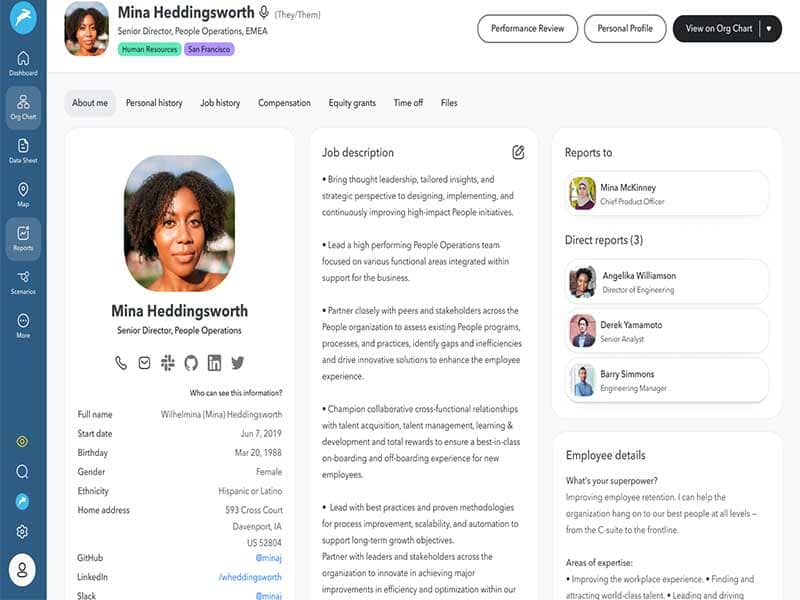
Task: Click the Human Resources tag
Action: [149, 49]
